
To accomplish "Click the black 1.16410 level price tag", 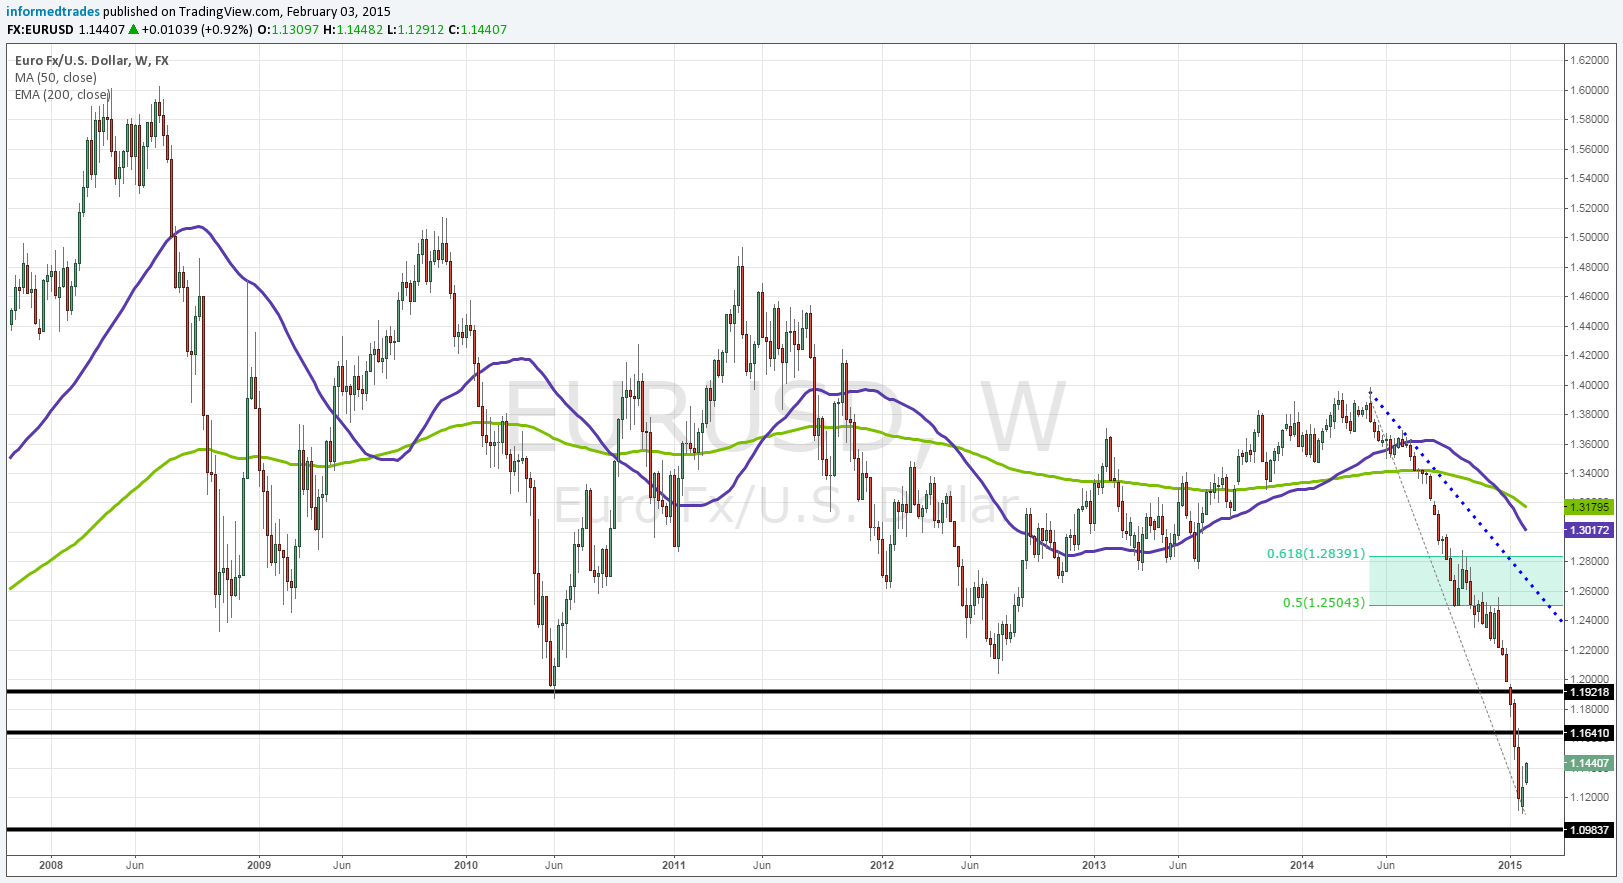I will pos(1589,733).
